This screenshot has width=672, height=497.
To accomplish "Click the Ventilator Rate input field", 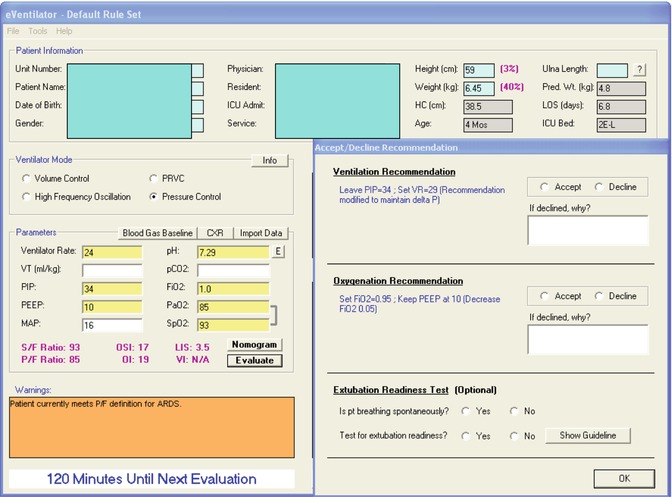I will (113, 253).
